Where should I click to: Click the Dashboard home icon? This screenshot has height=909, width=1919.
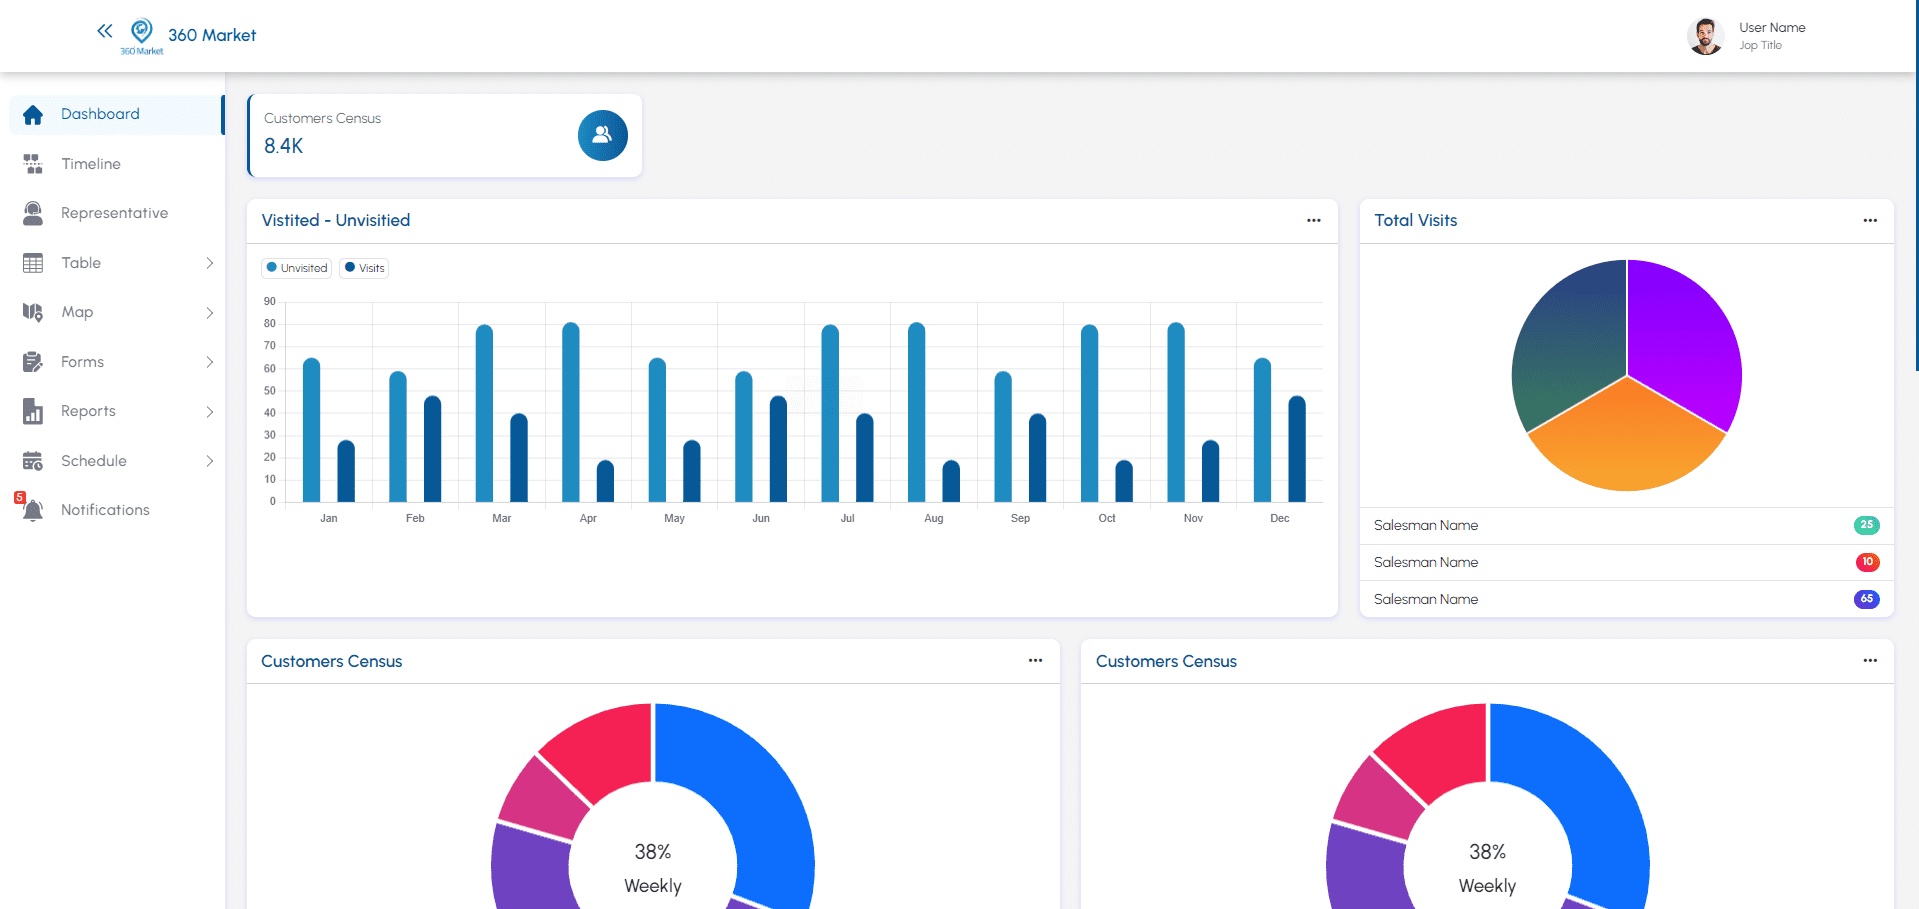tap(33, 115)
